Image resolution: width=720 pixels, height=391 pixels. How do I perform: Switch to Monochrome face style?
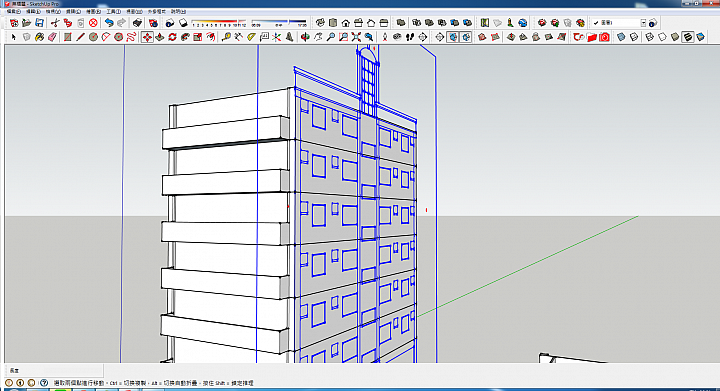click(700, 37)
